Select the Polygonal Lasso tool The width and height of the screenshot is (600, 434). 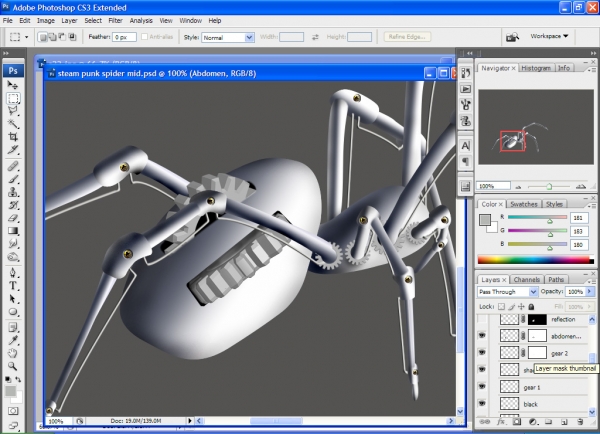(13, 111)
